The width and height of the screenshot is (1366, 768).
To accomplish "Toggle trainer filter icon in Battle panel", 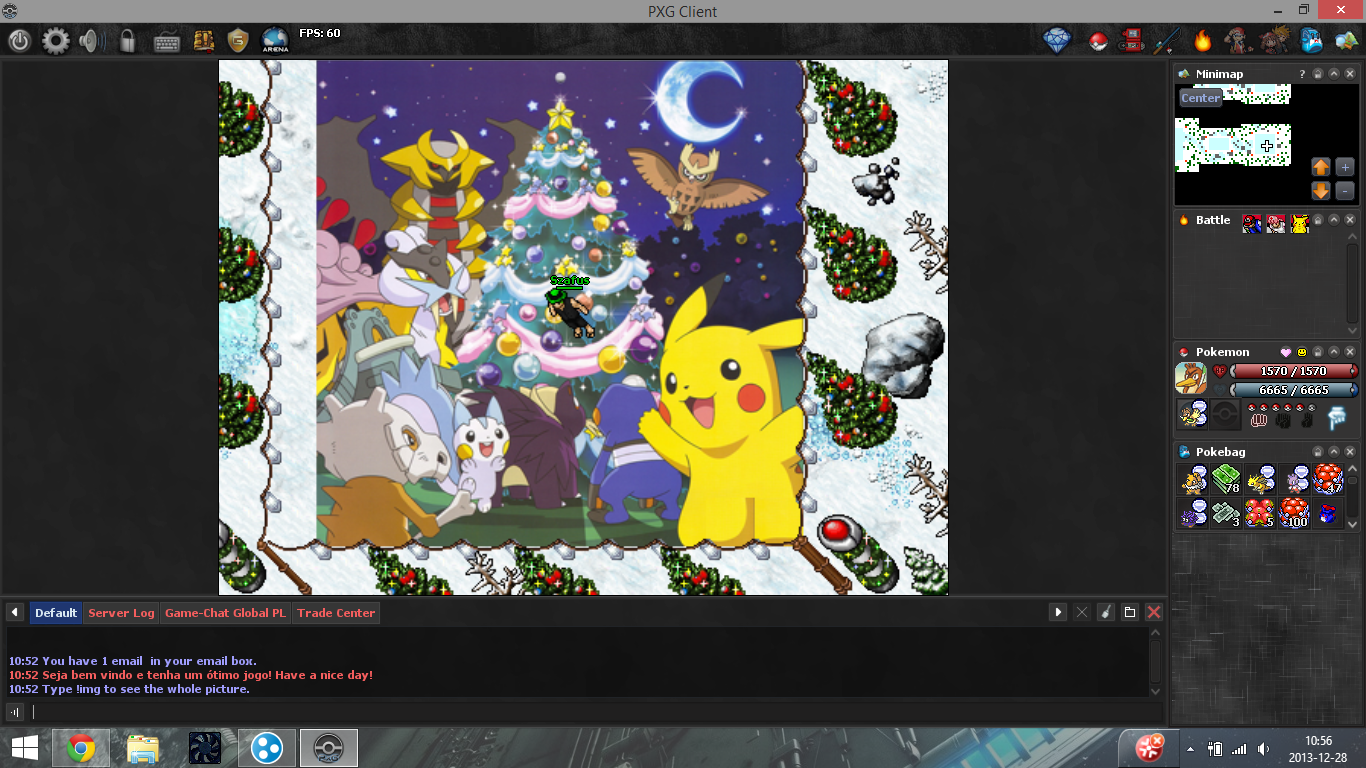I will click(1252, 224).
